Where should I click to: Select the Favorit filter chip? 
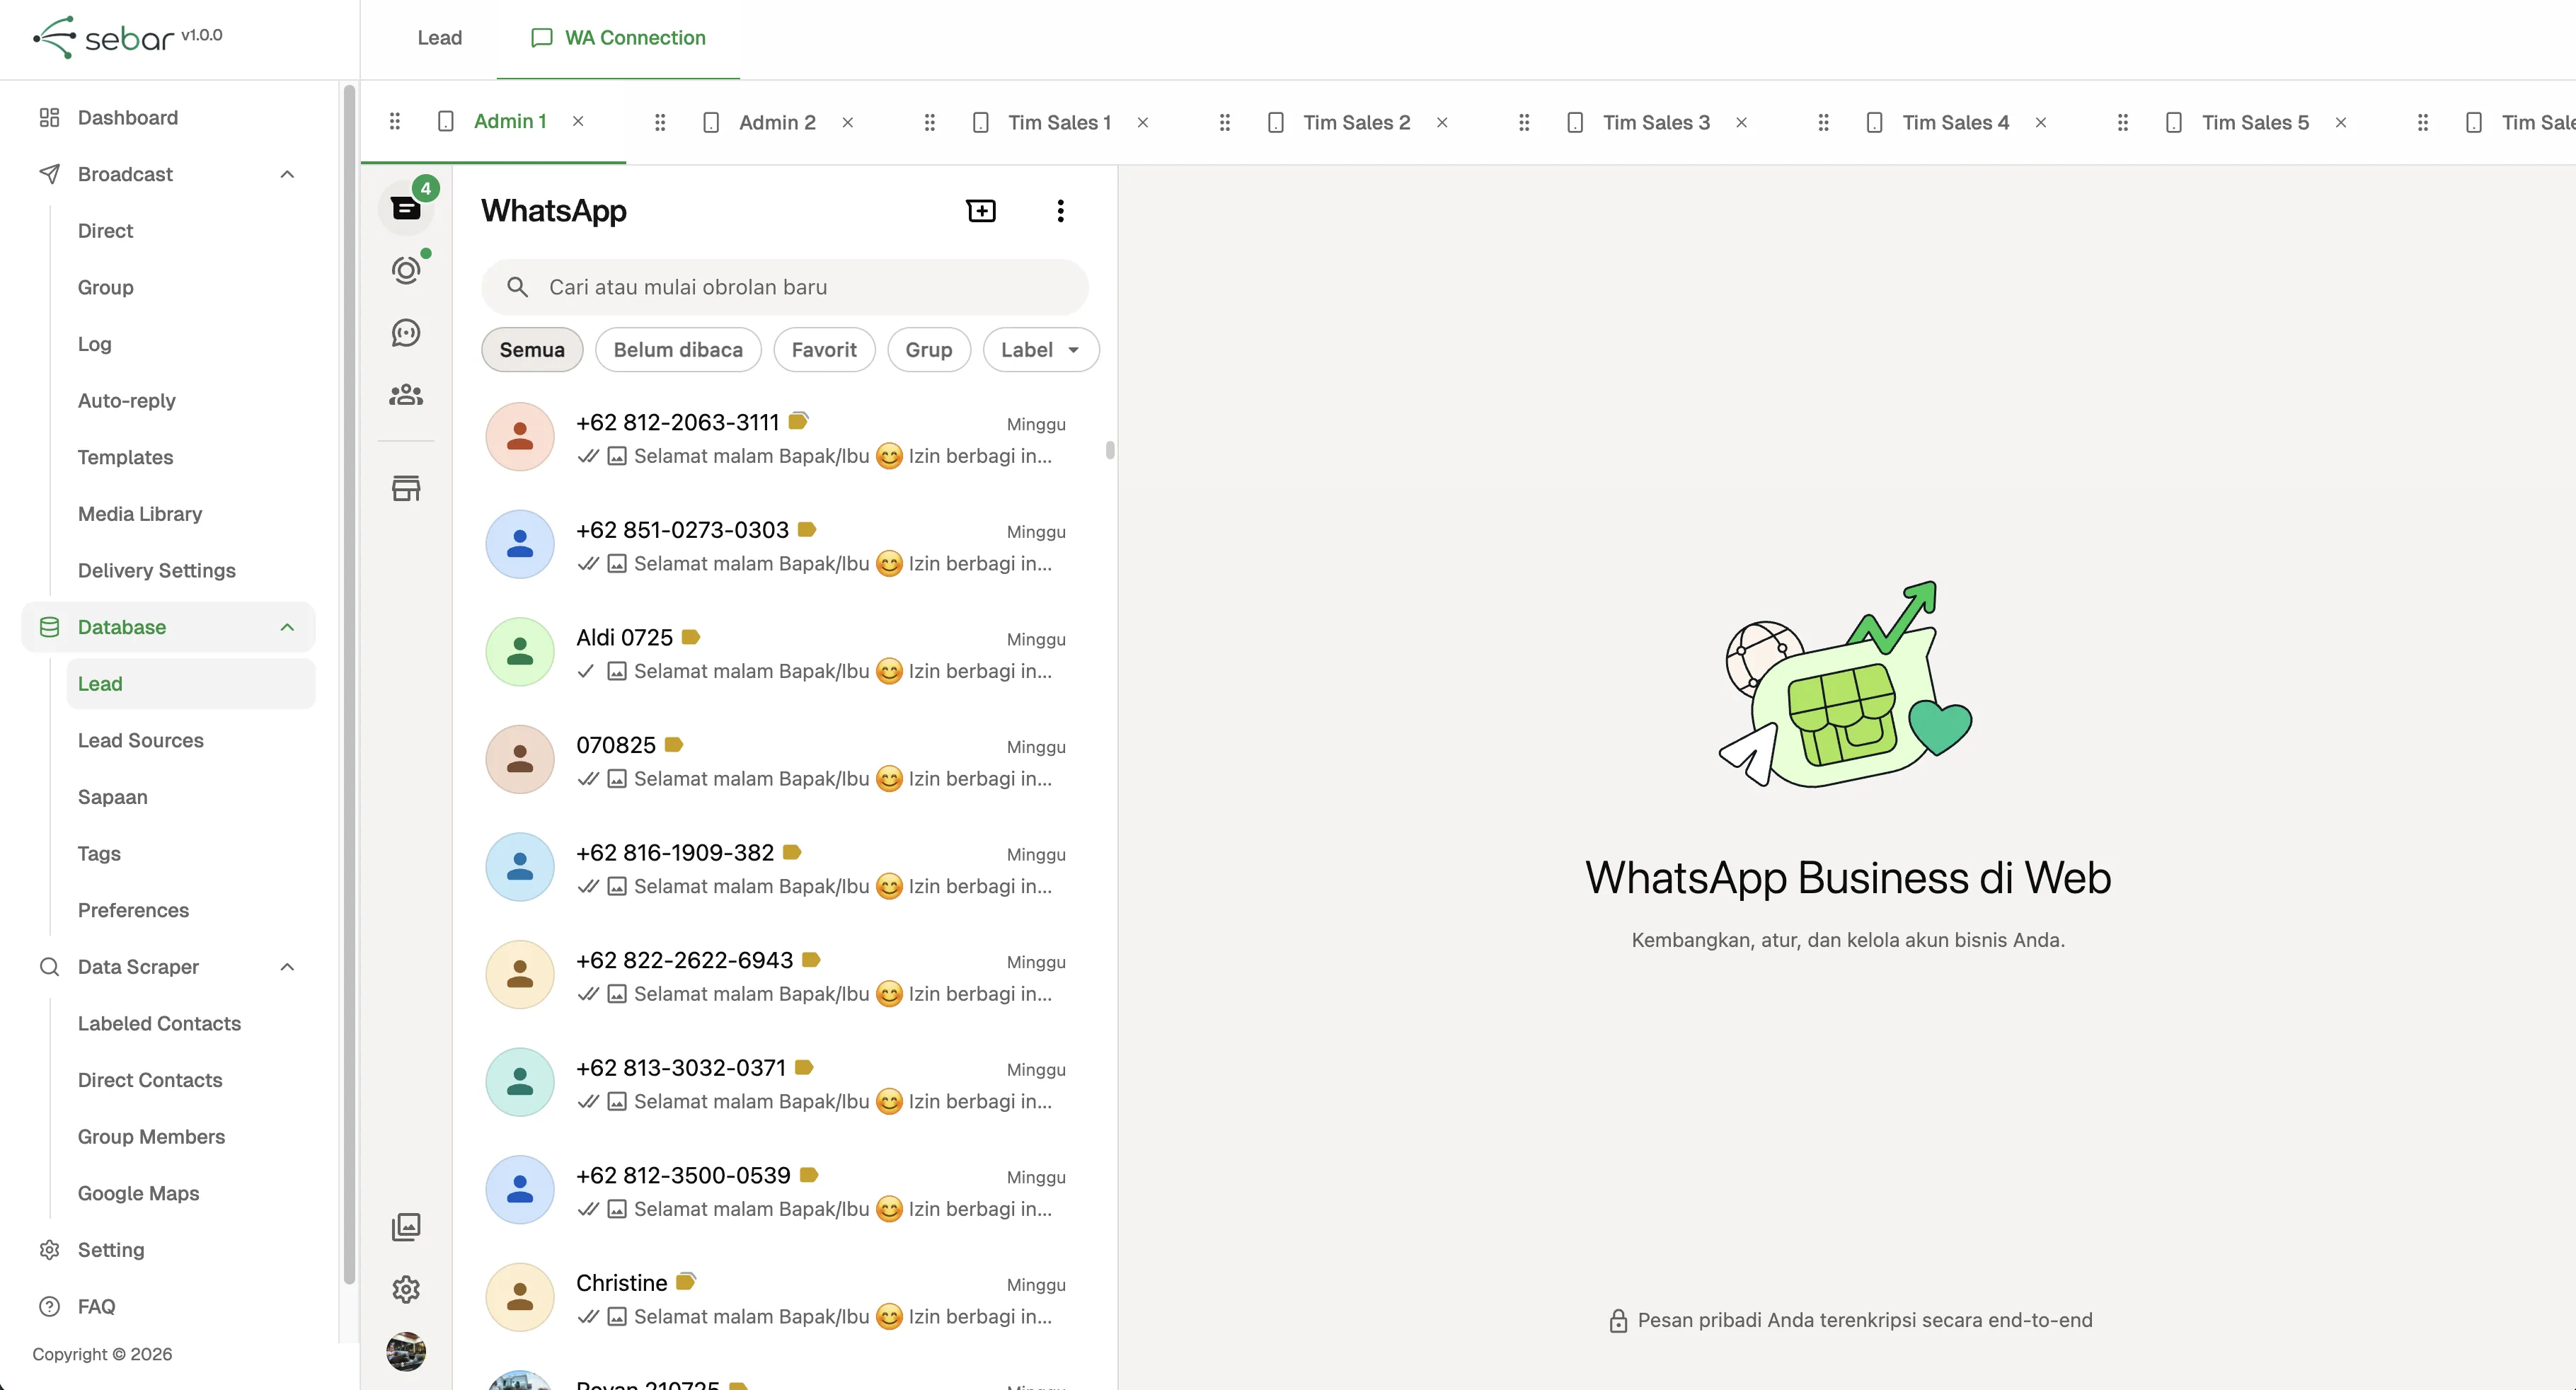824,350
